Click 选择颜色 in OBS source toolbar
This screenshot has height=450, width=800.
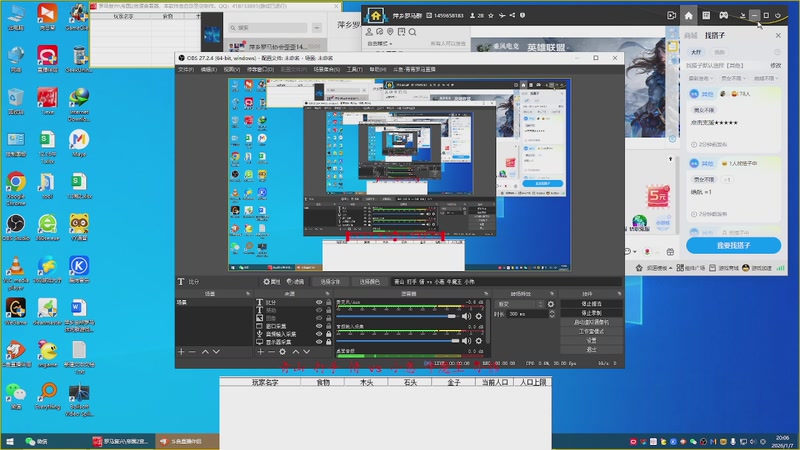click(370, 282)
